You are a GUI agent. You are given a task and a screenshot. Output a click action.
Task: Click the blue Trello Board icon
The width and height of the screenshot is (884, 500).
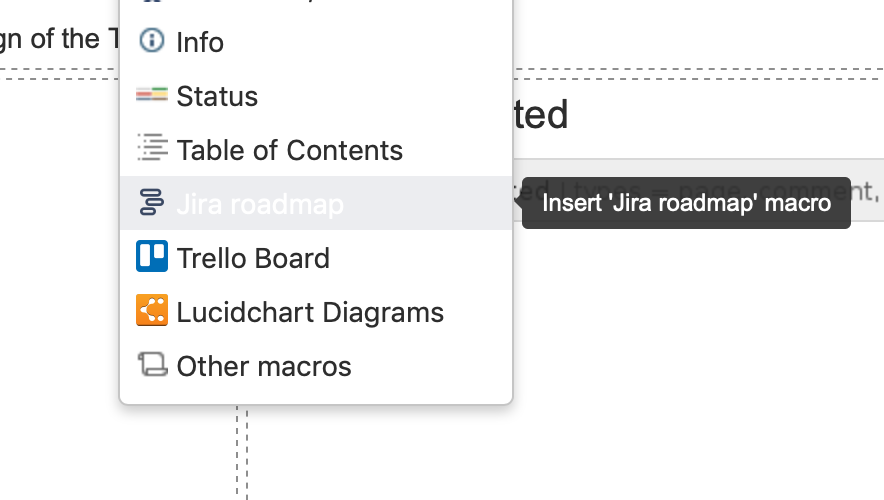pyautogui.click(x=152, y=256)
